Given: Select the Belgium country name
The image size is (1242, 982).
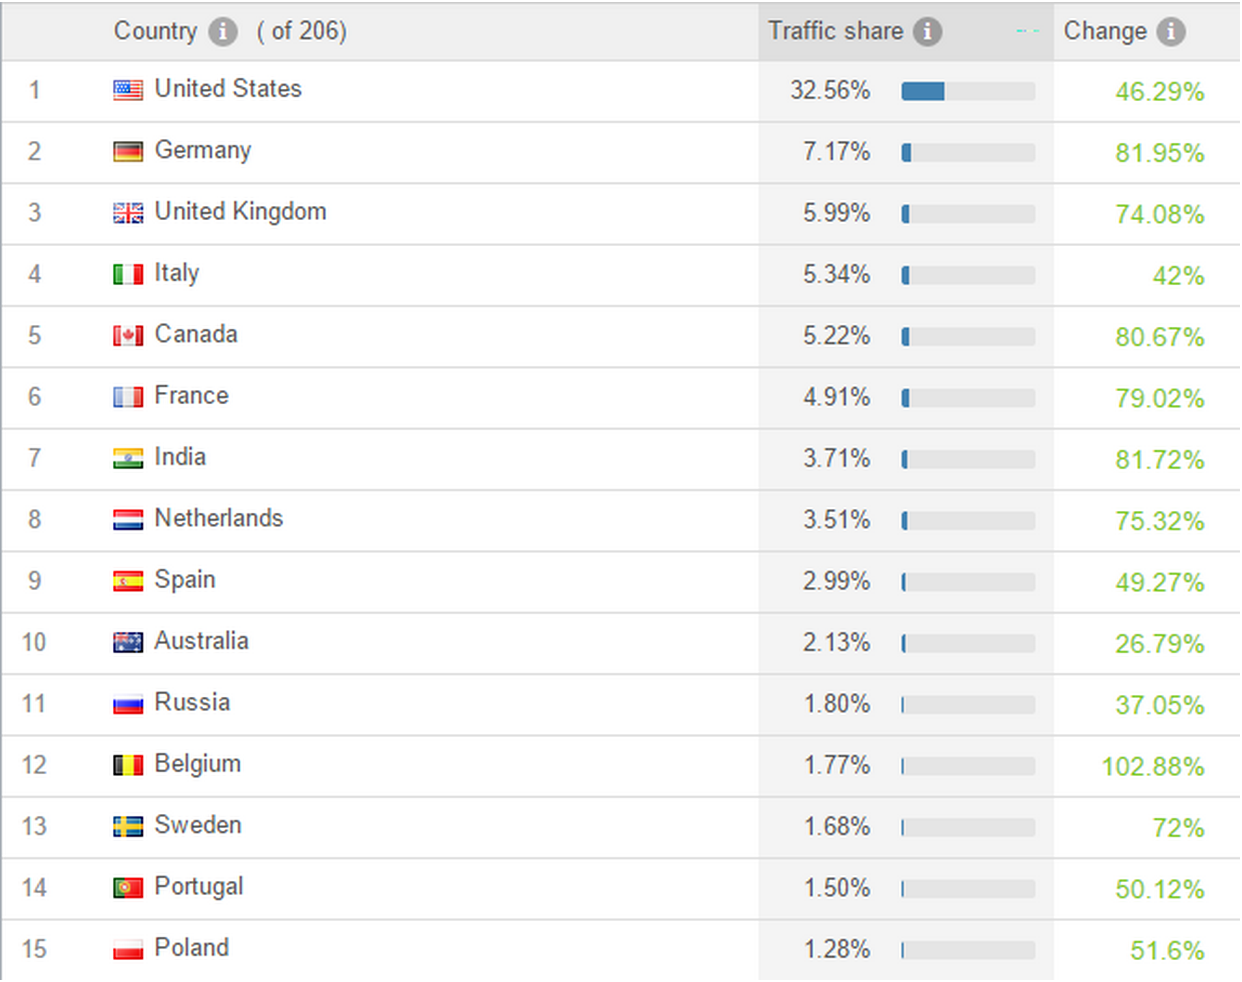Looking at the screenshot, I should coord(198,764).
